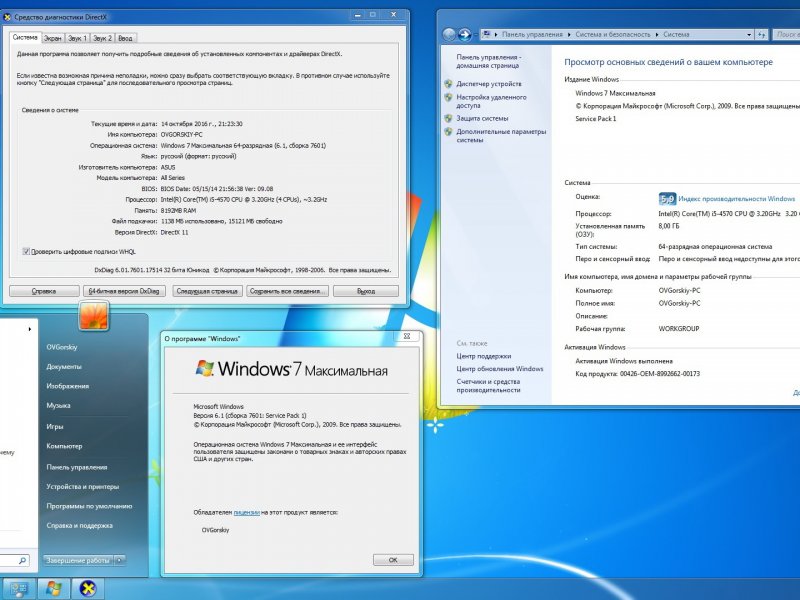Click the 'Завершение работы' shutdown button
This screenshot has width=800, height=600.
78,560
